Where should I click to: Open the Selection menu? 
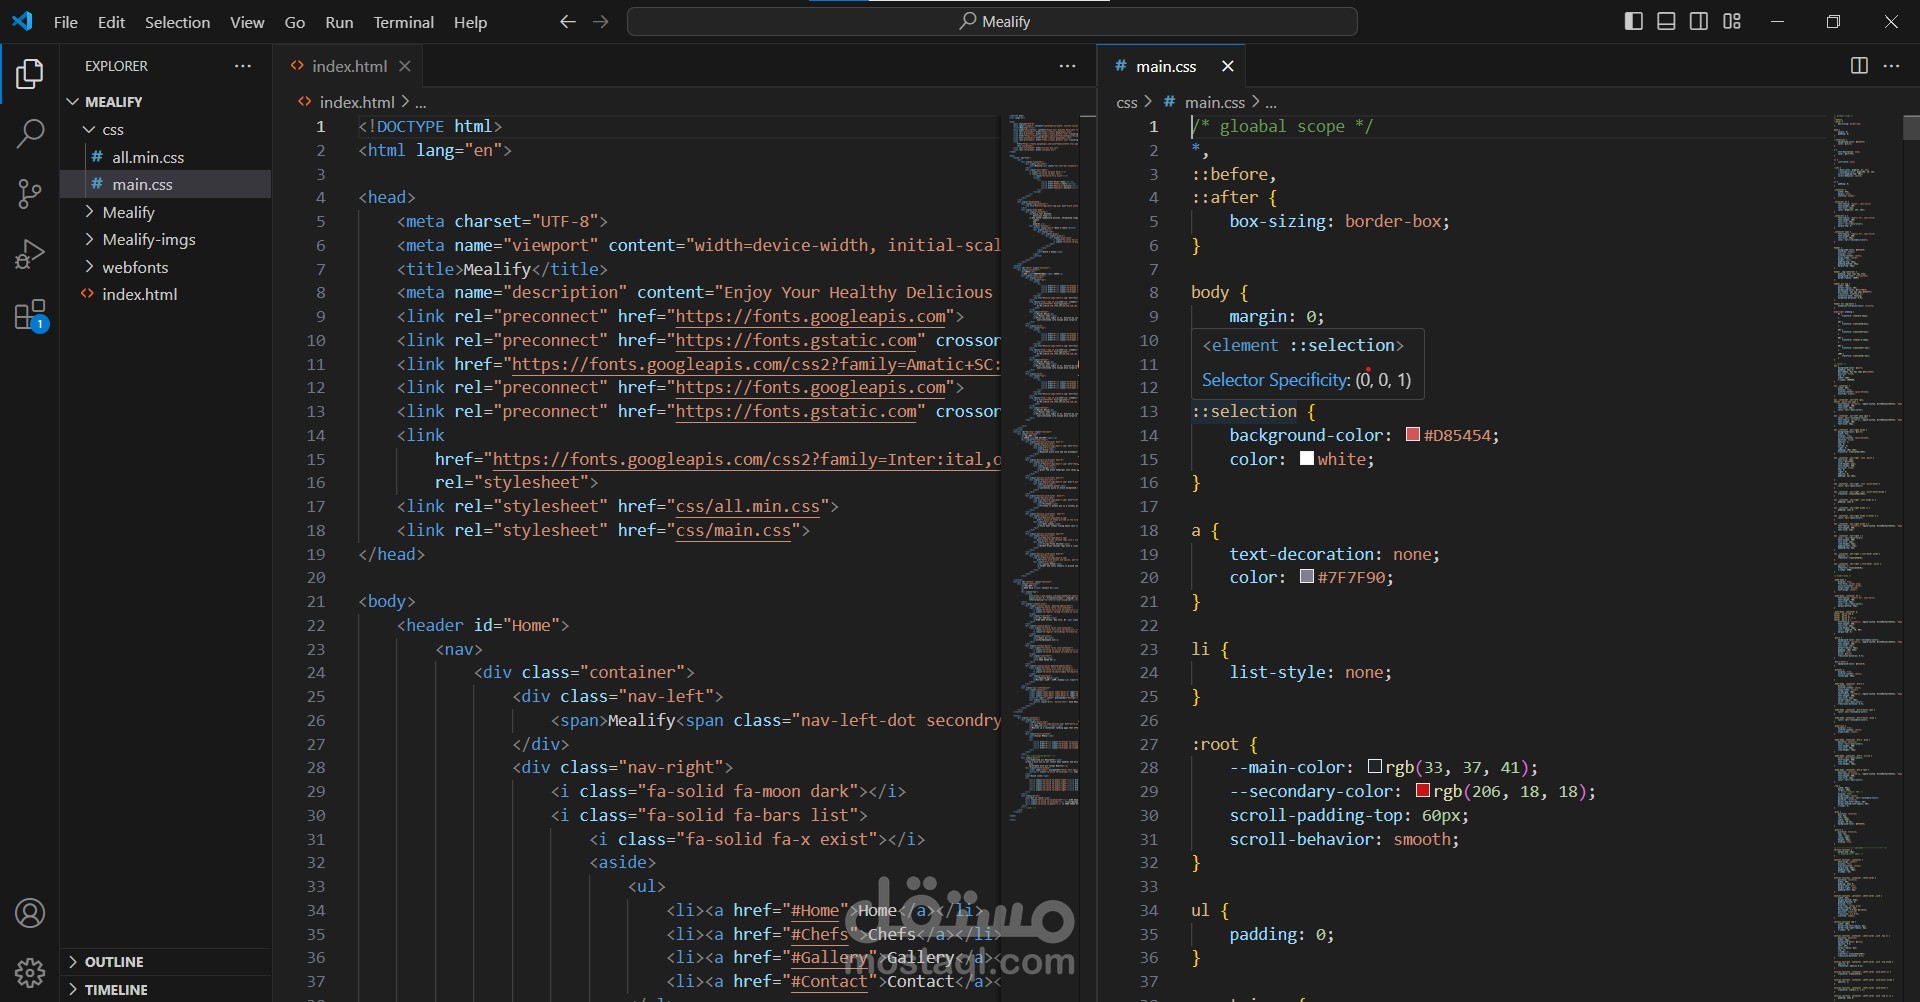click(x=177, y=22)
